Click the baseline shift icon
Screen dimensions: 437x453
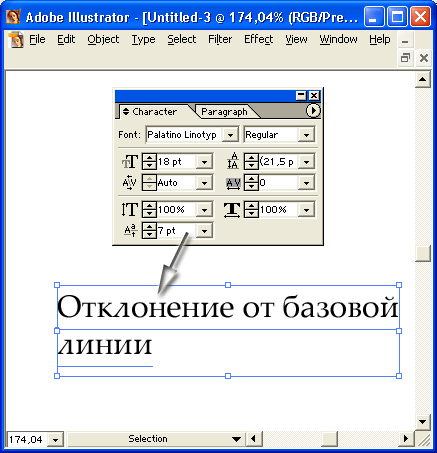click(130, 230)
